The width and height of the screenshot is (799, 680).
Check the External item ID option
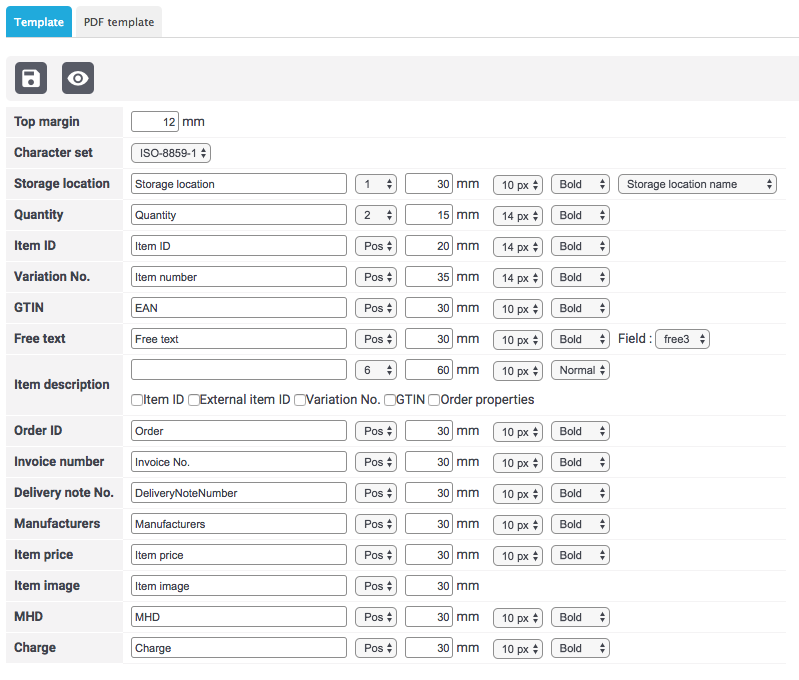194,400
